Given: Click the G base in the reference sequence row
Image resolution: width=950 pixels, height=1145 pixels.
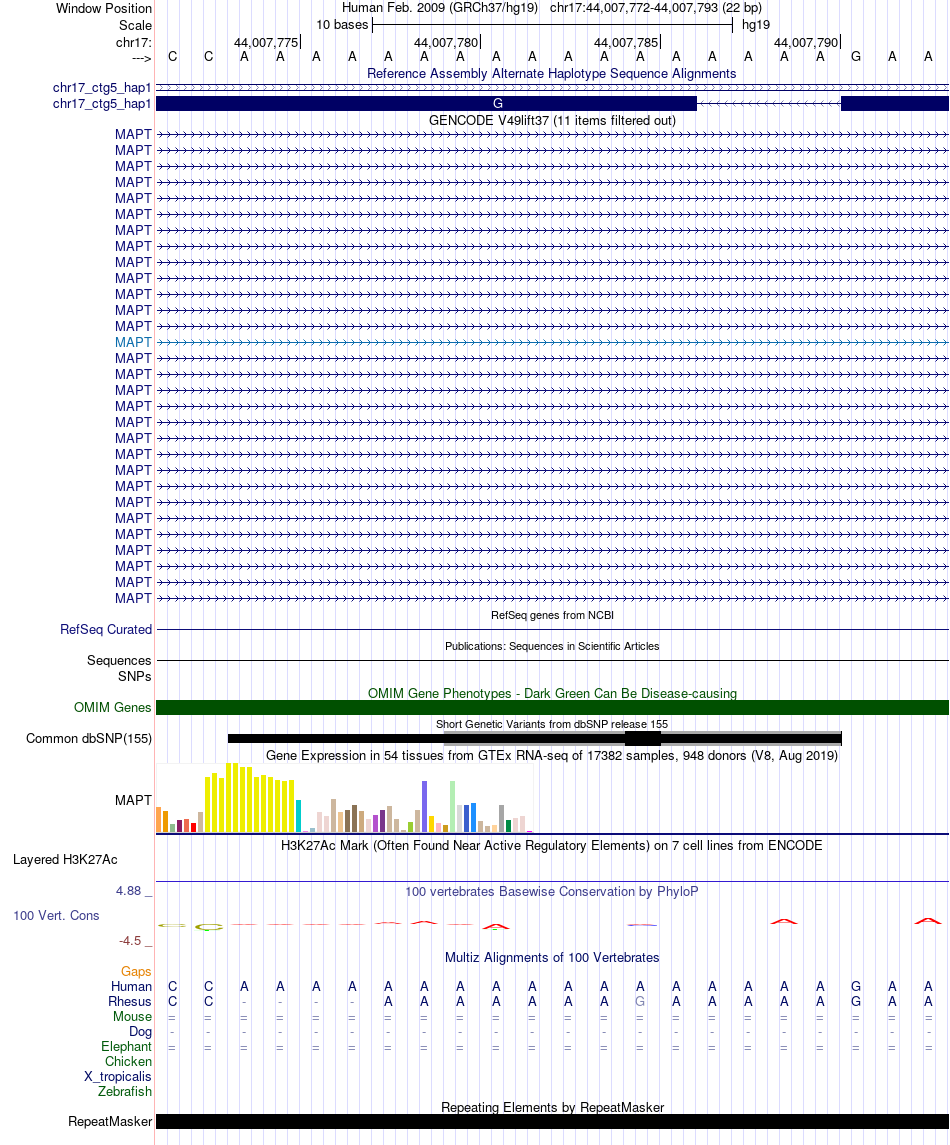Looking at the screenshot, I should 856,56.
